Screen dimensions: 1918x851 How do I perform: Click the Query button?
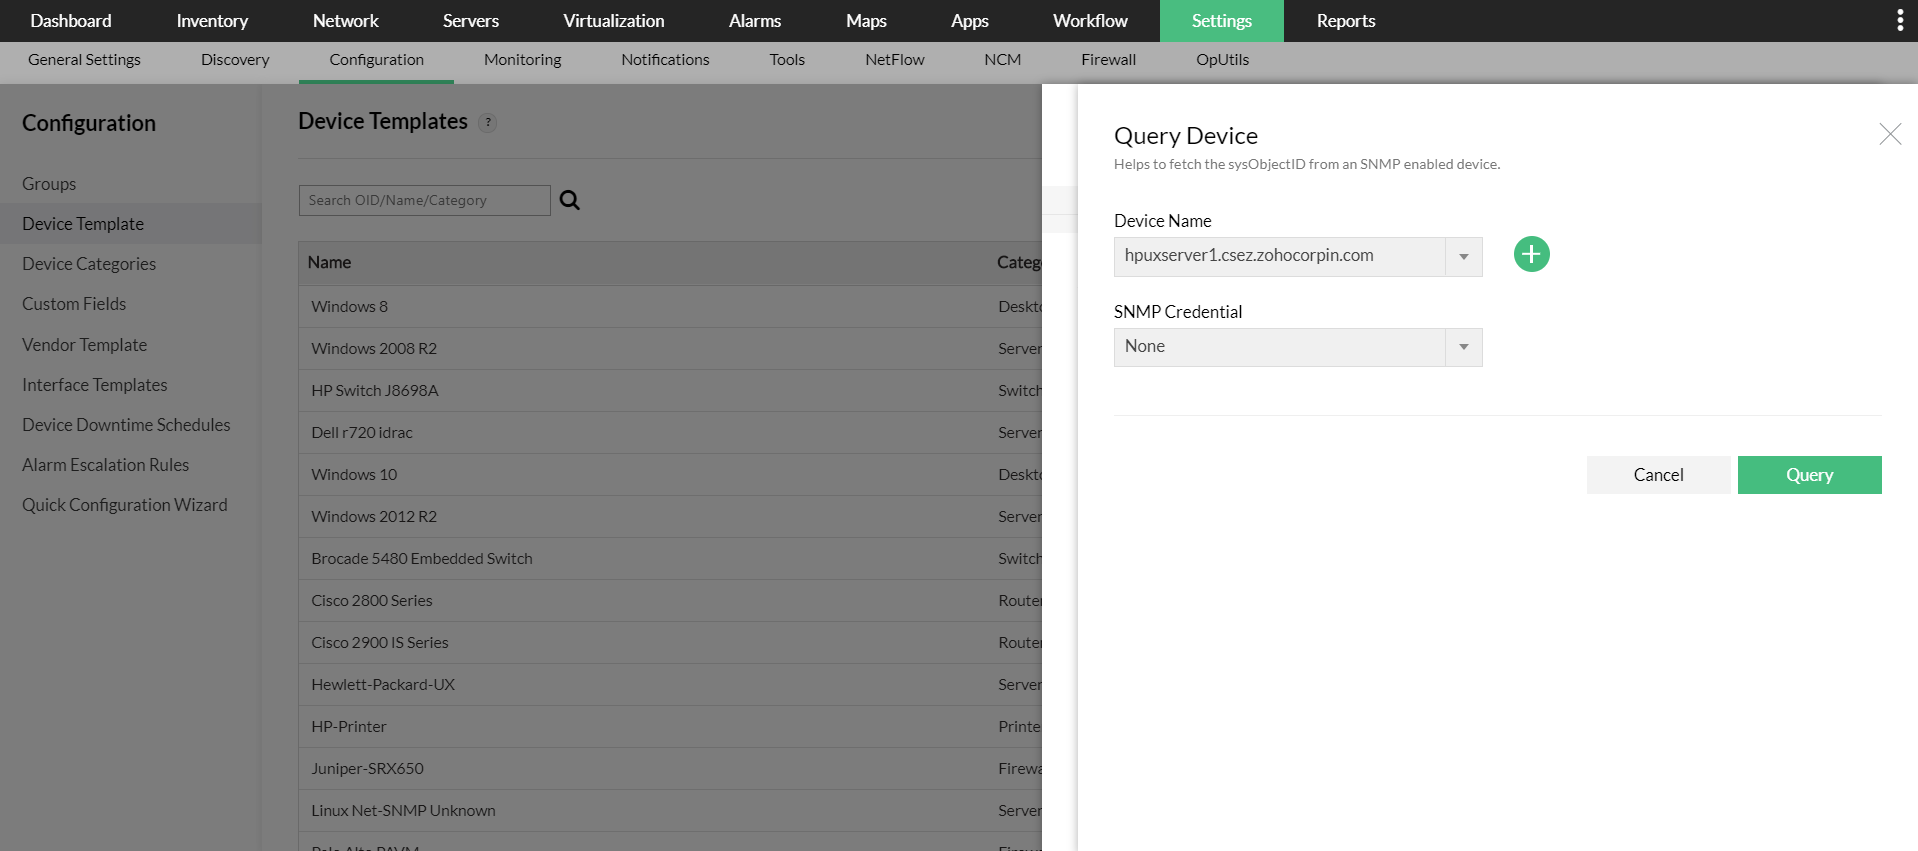(x=1809, y=475)
